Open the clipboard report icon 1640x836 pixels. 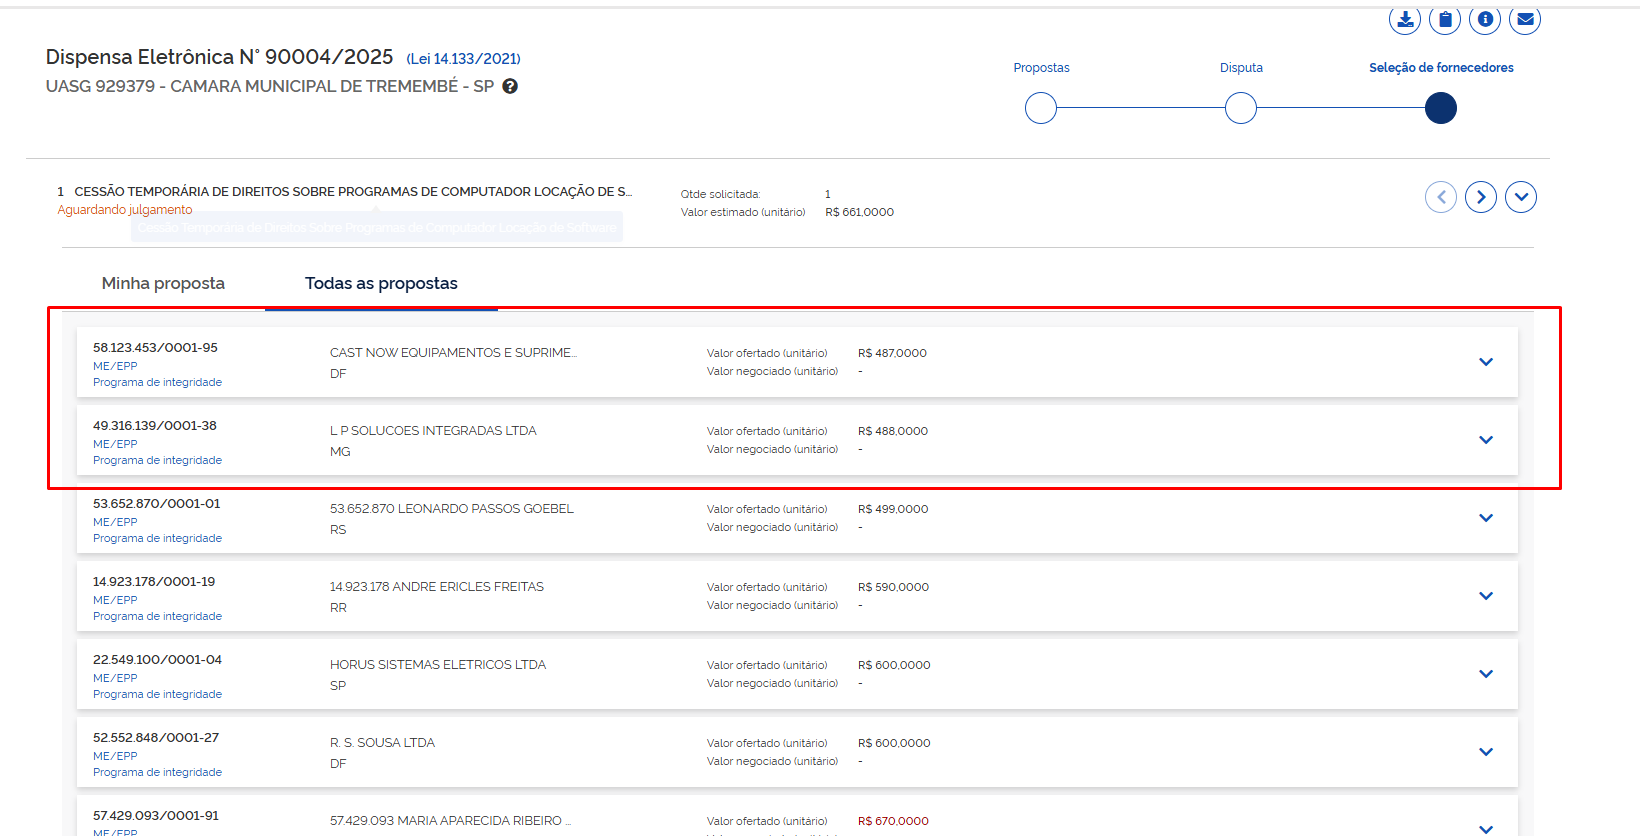click(1445, 20)
